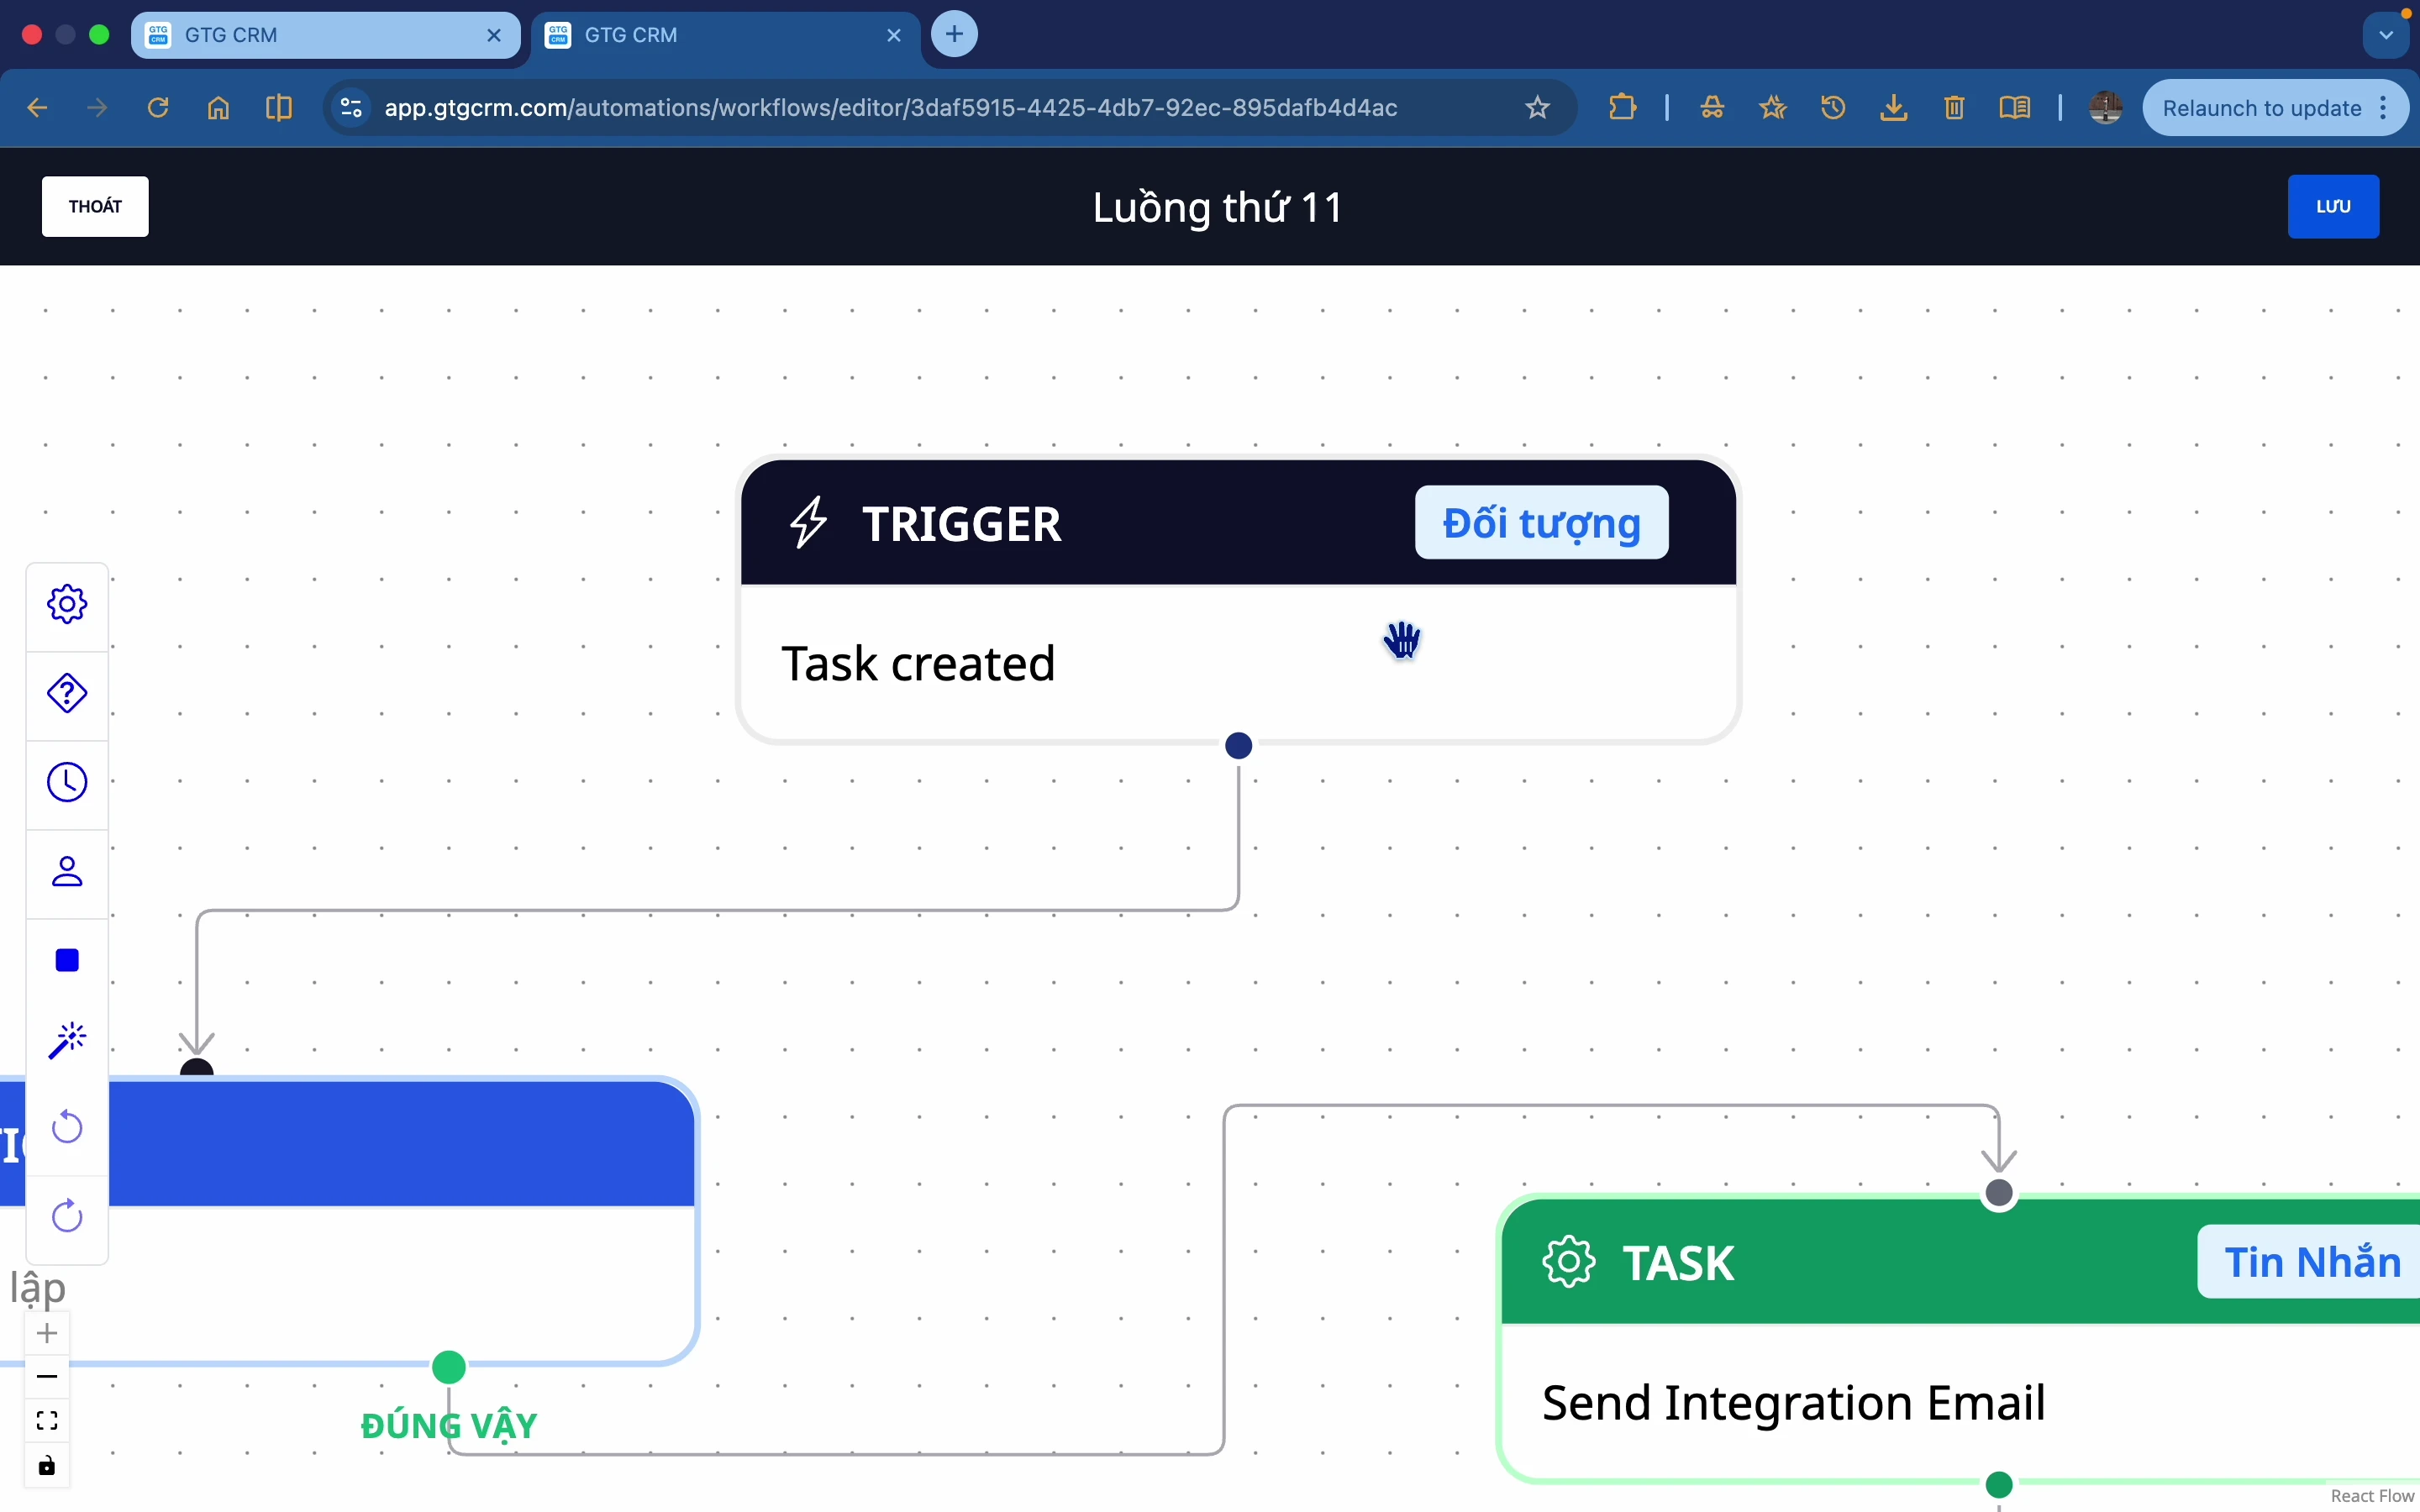Click the undo counterclockwise arrow icon

pyautogui.click(x=67, y=1128)
